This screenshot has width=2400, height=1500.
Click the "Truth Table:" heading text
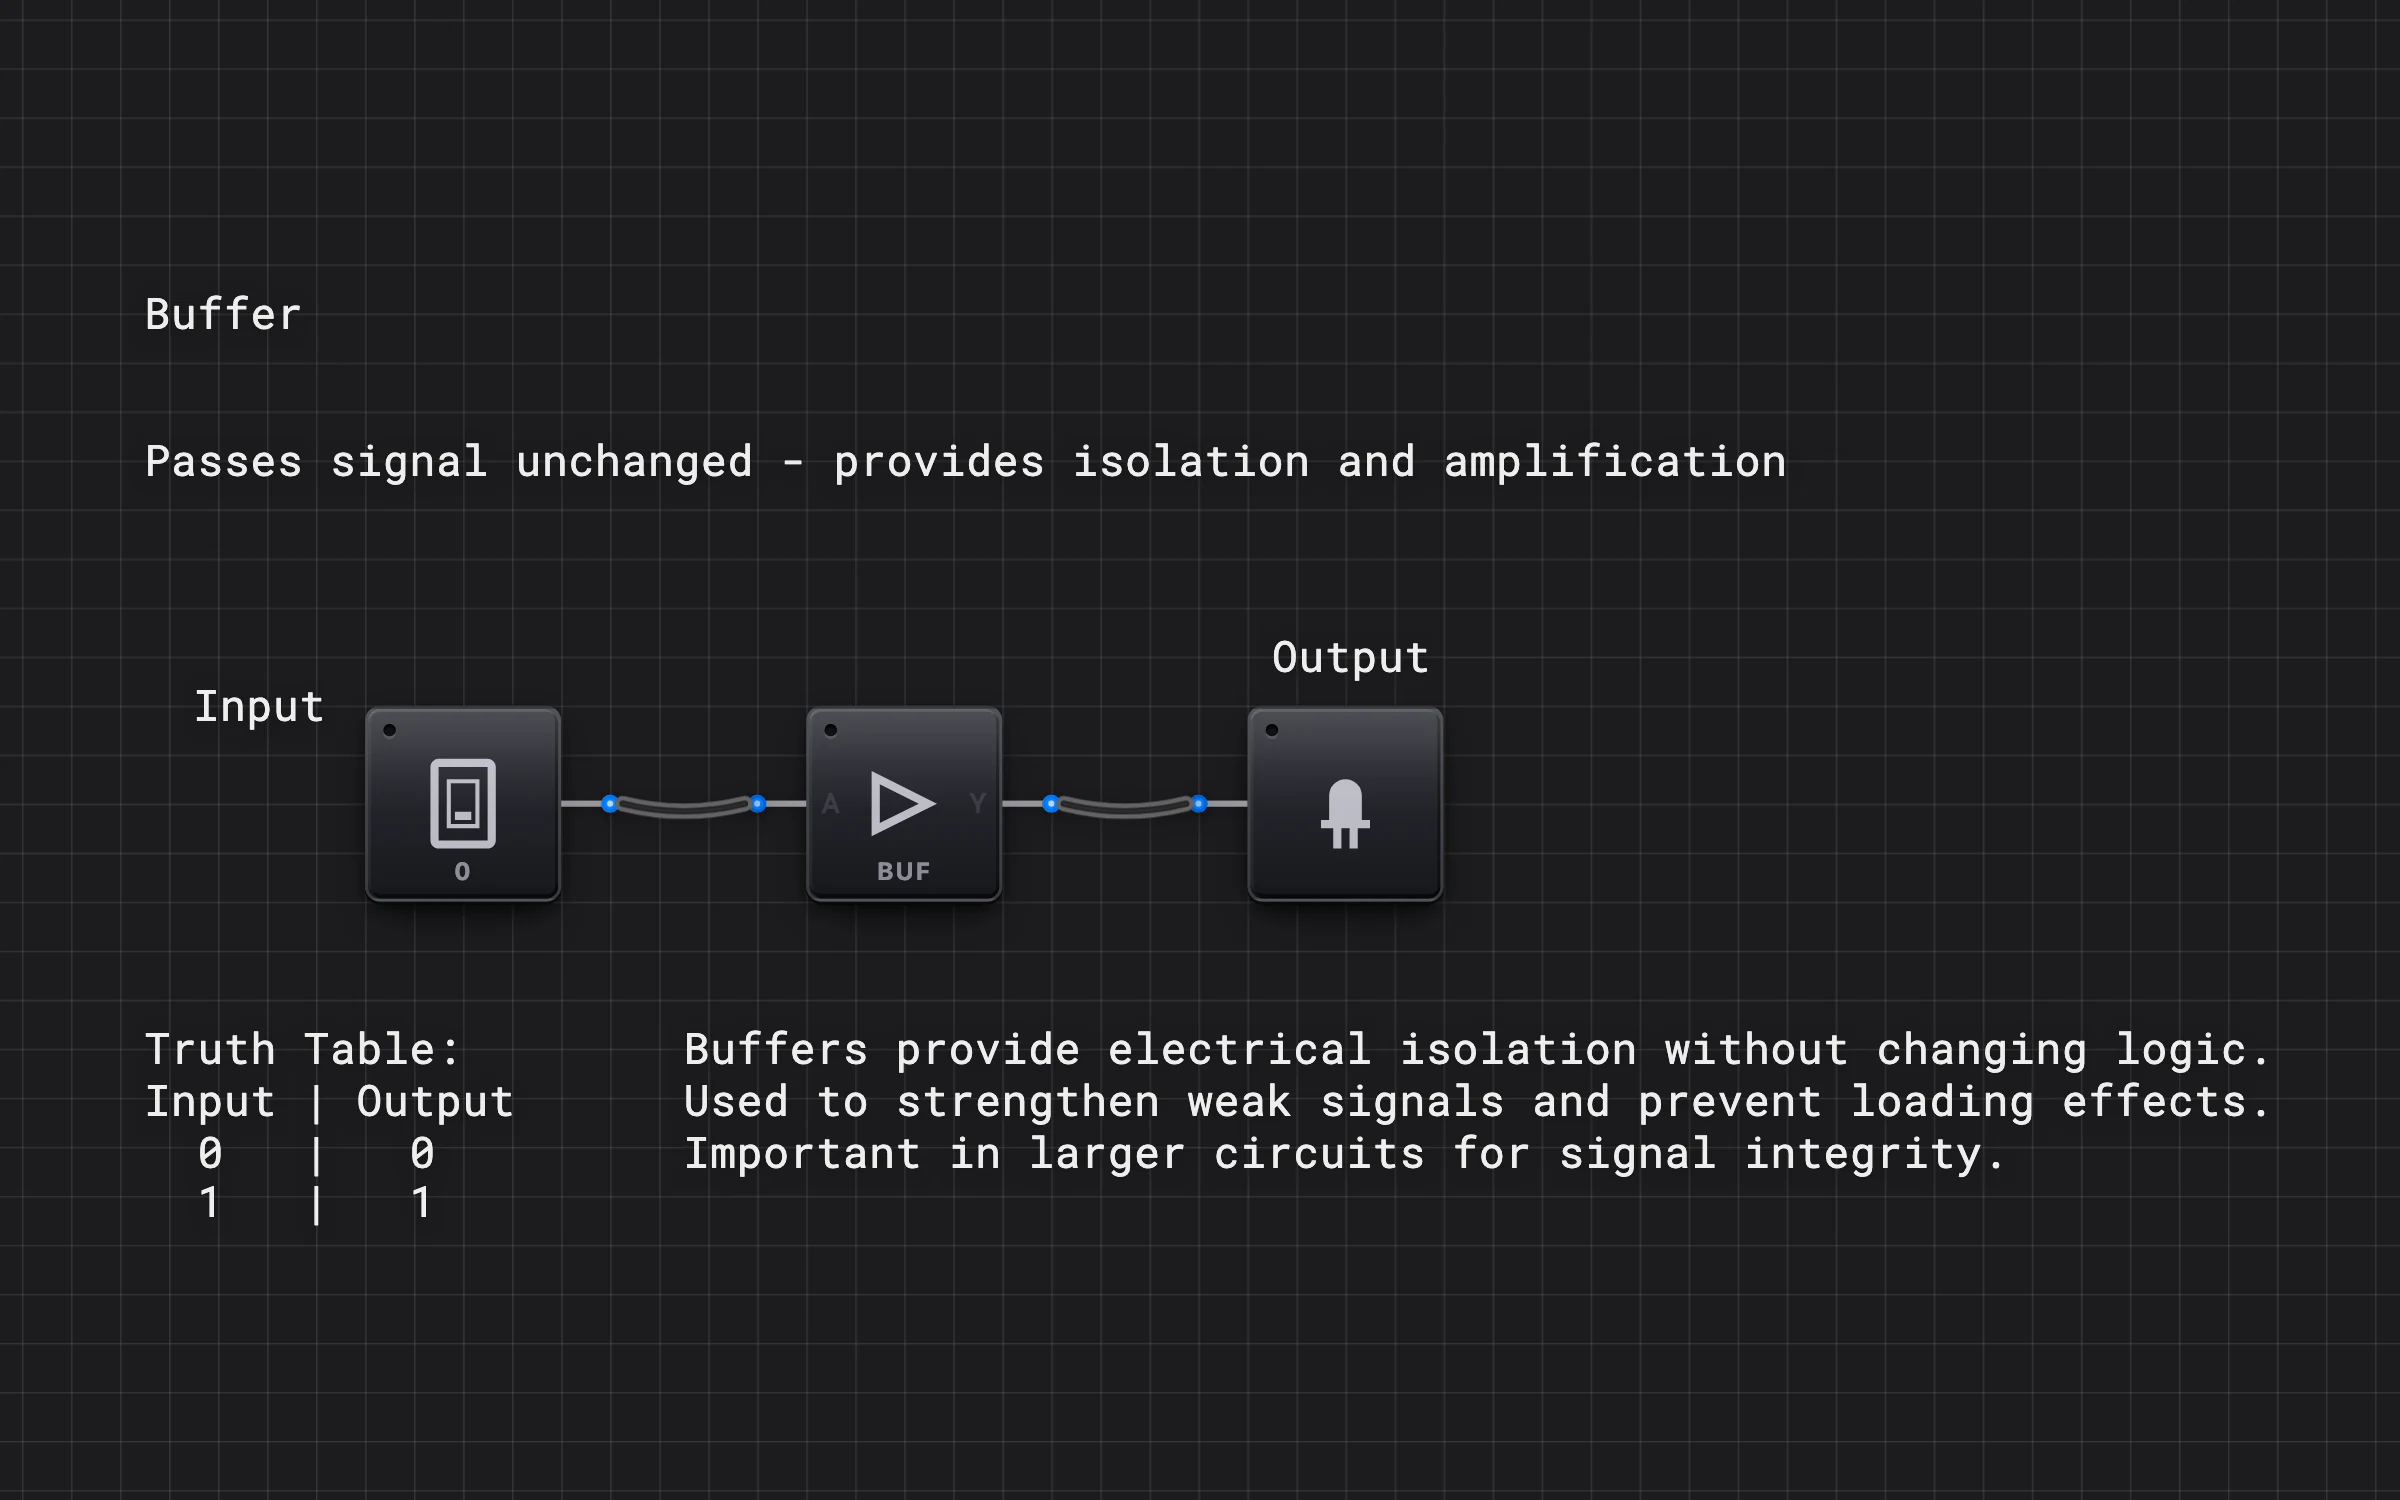click(302, 1049)
